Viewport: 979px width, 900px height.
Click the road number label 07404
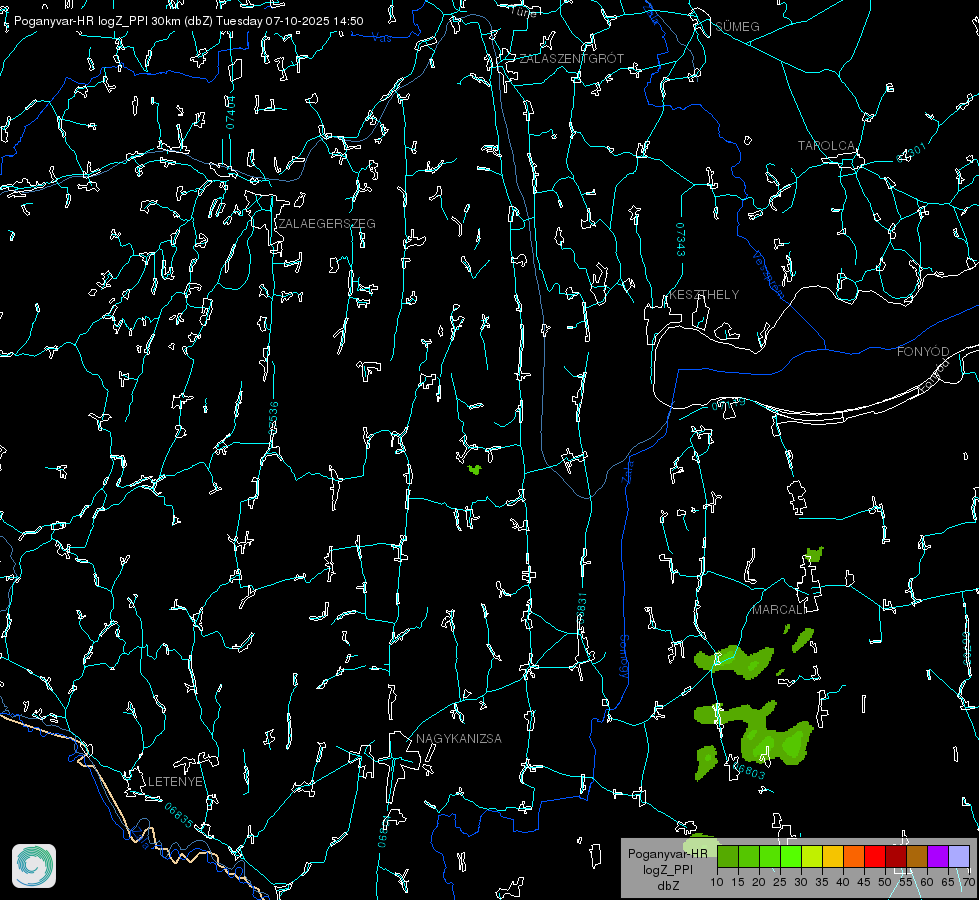coord(230,113)
